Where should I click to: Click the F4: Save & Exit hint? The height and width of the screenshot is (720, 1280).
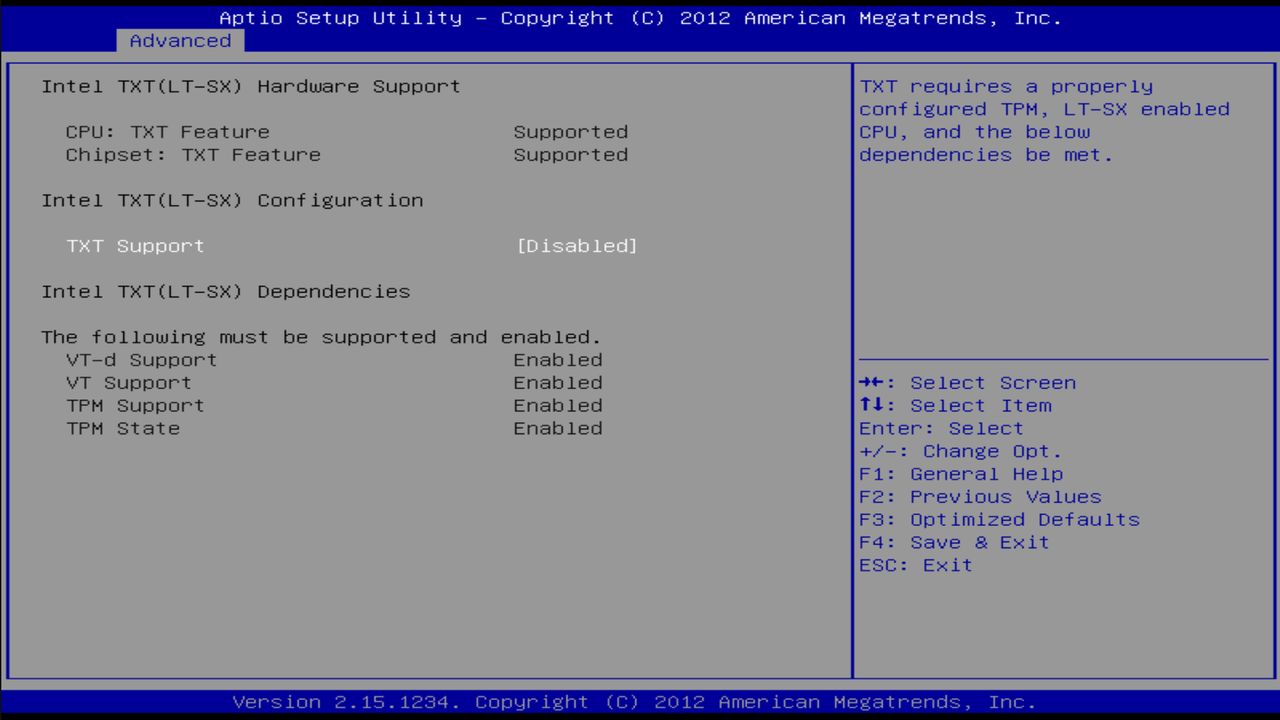[x=954, y=544]
